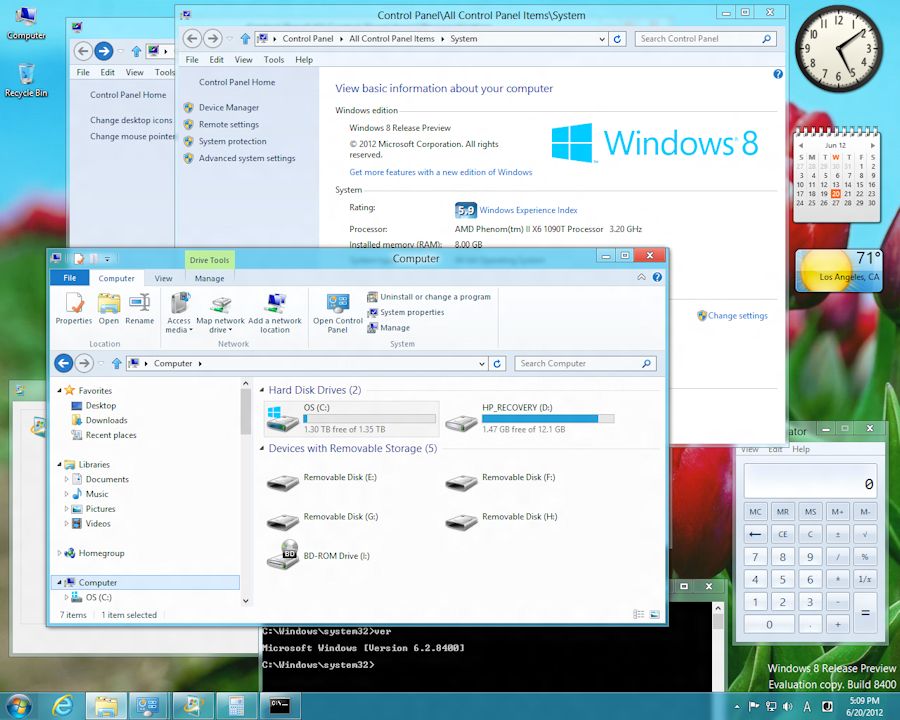Select the Rename ribbon icon
900x720 pixels.
tap(139, 309)
